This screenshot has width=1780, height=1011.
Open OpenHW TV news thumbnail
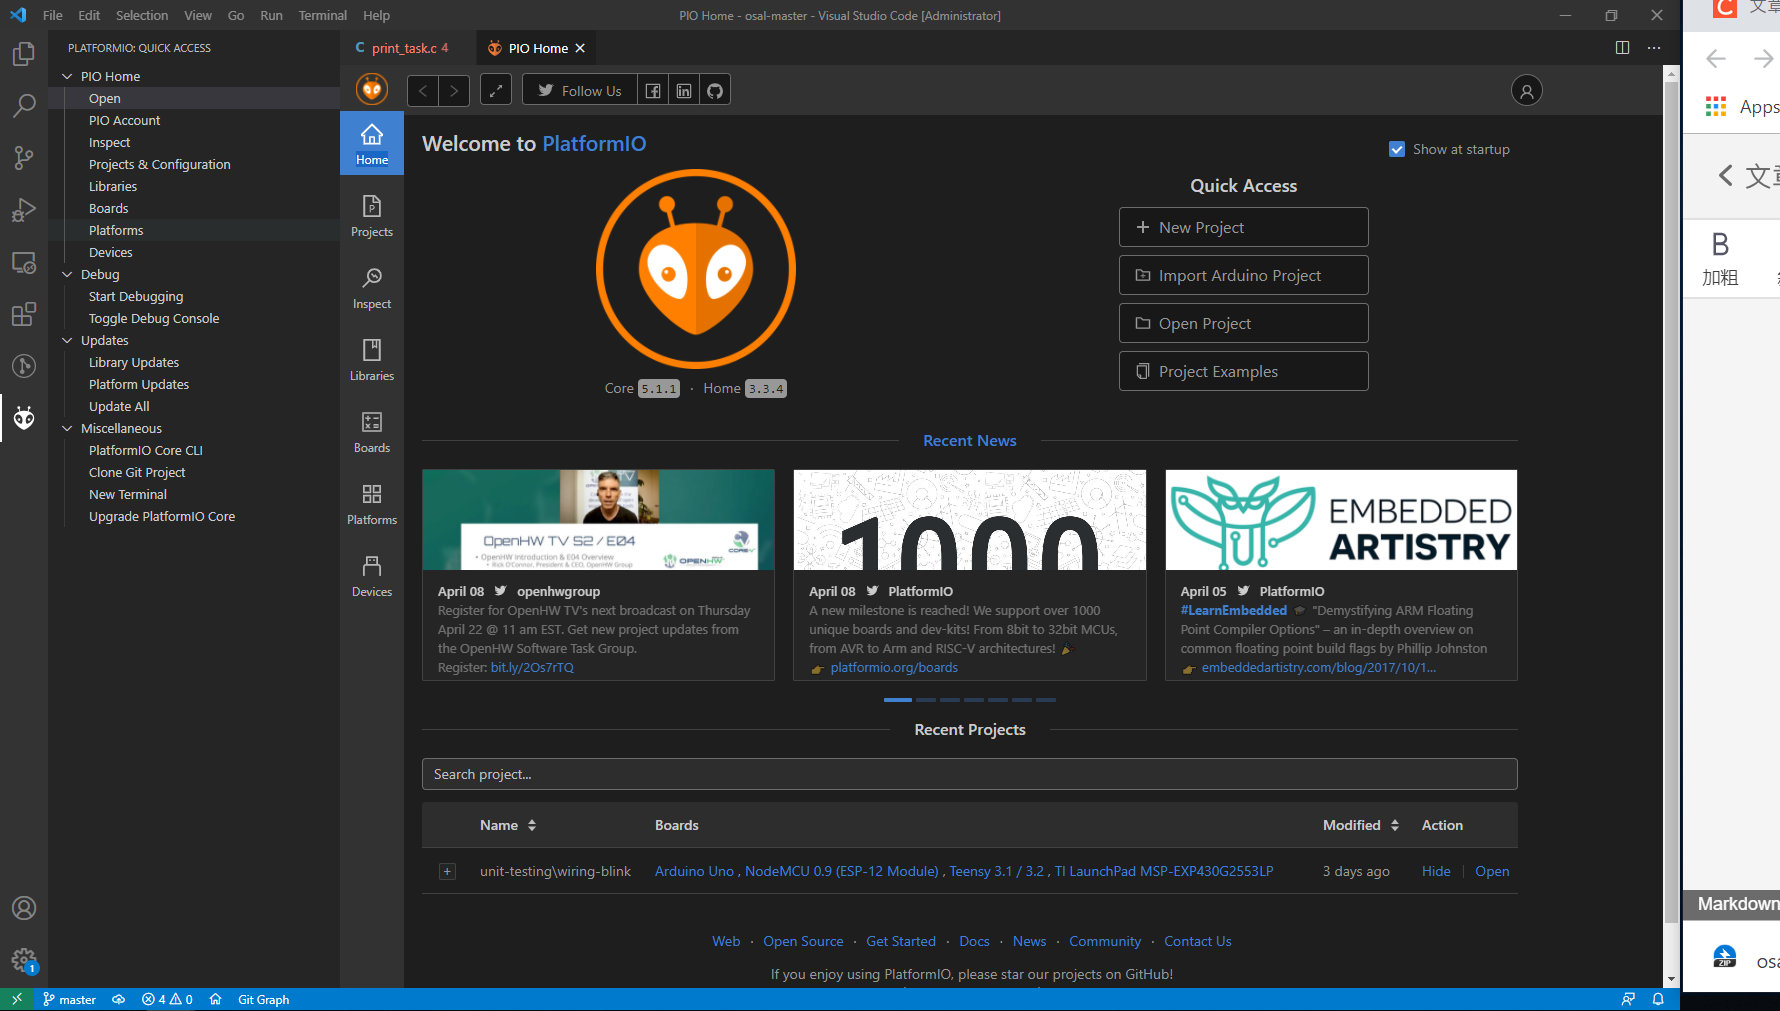pyautogui.click(x=598, y=520)
